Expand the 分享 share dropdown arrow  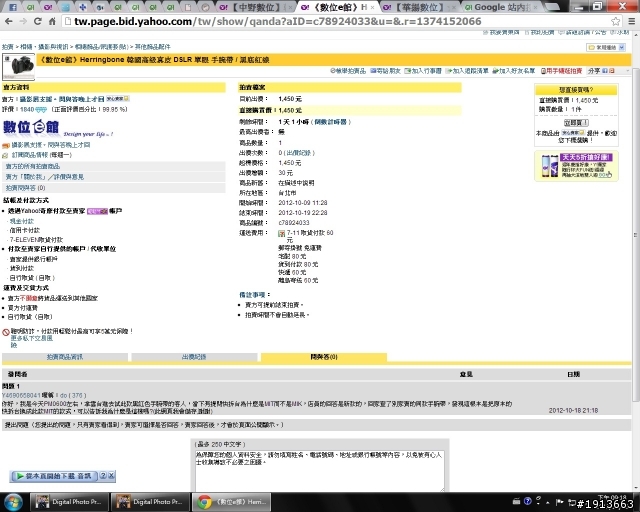(x=627, y=71)
